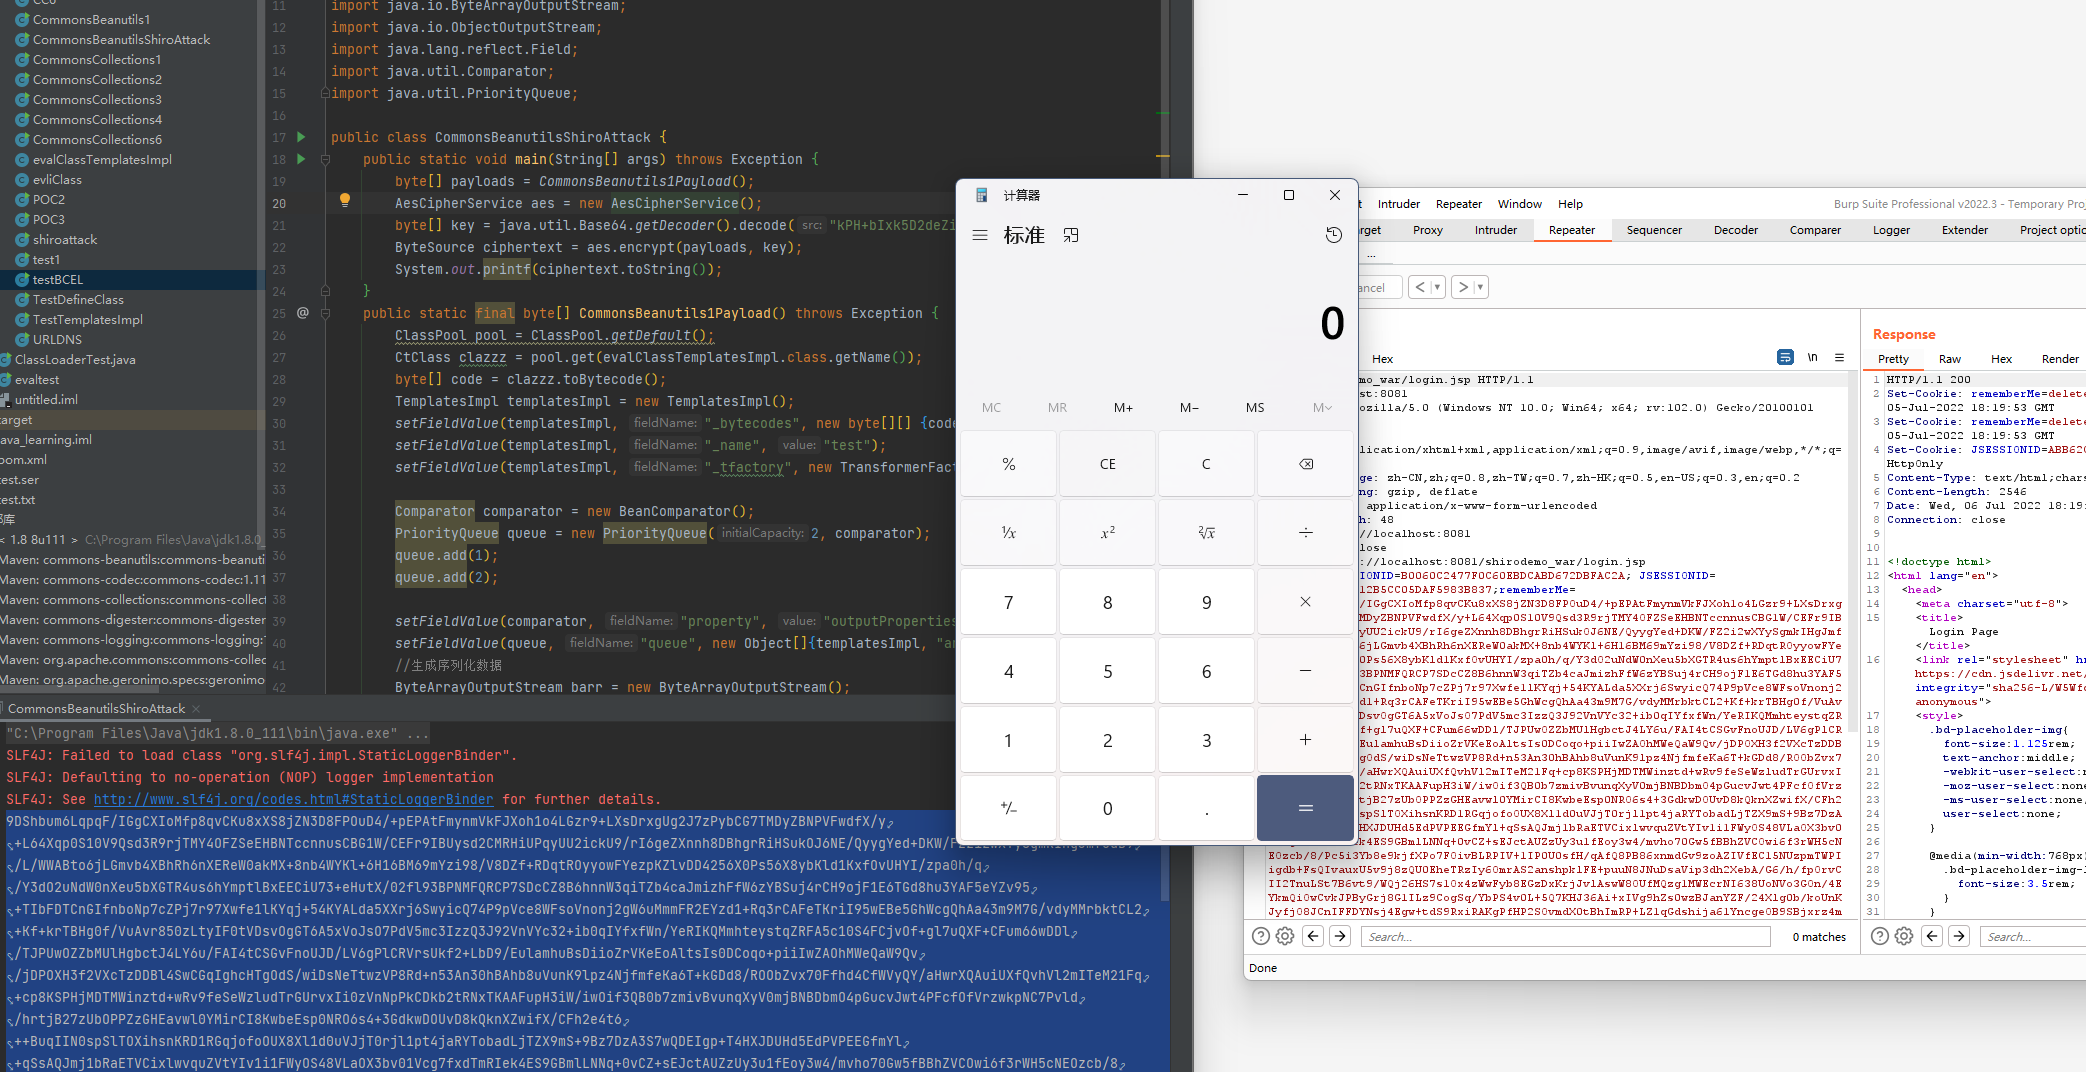Go to next Repeater request arrow

click(x=1463, y=287)
